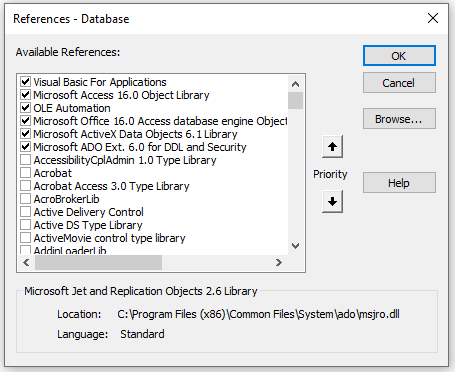
Task: Uncheck Microsoft Office 16.0 Access database engine
Action: pyautogui.click(x=25, y=121)
